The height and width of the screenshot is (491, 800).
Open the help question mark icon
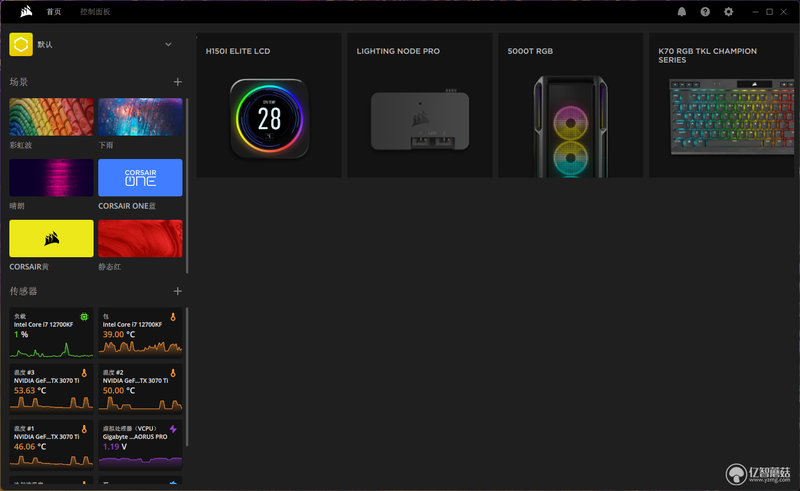(x=705, y=12)
